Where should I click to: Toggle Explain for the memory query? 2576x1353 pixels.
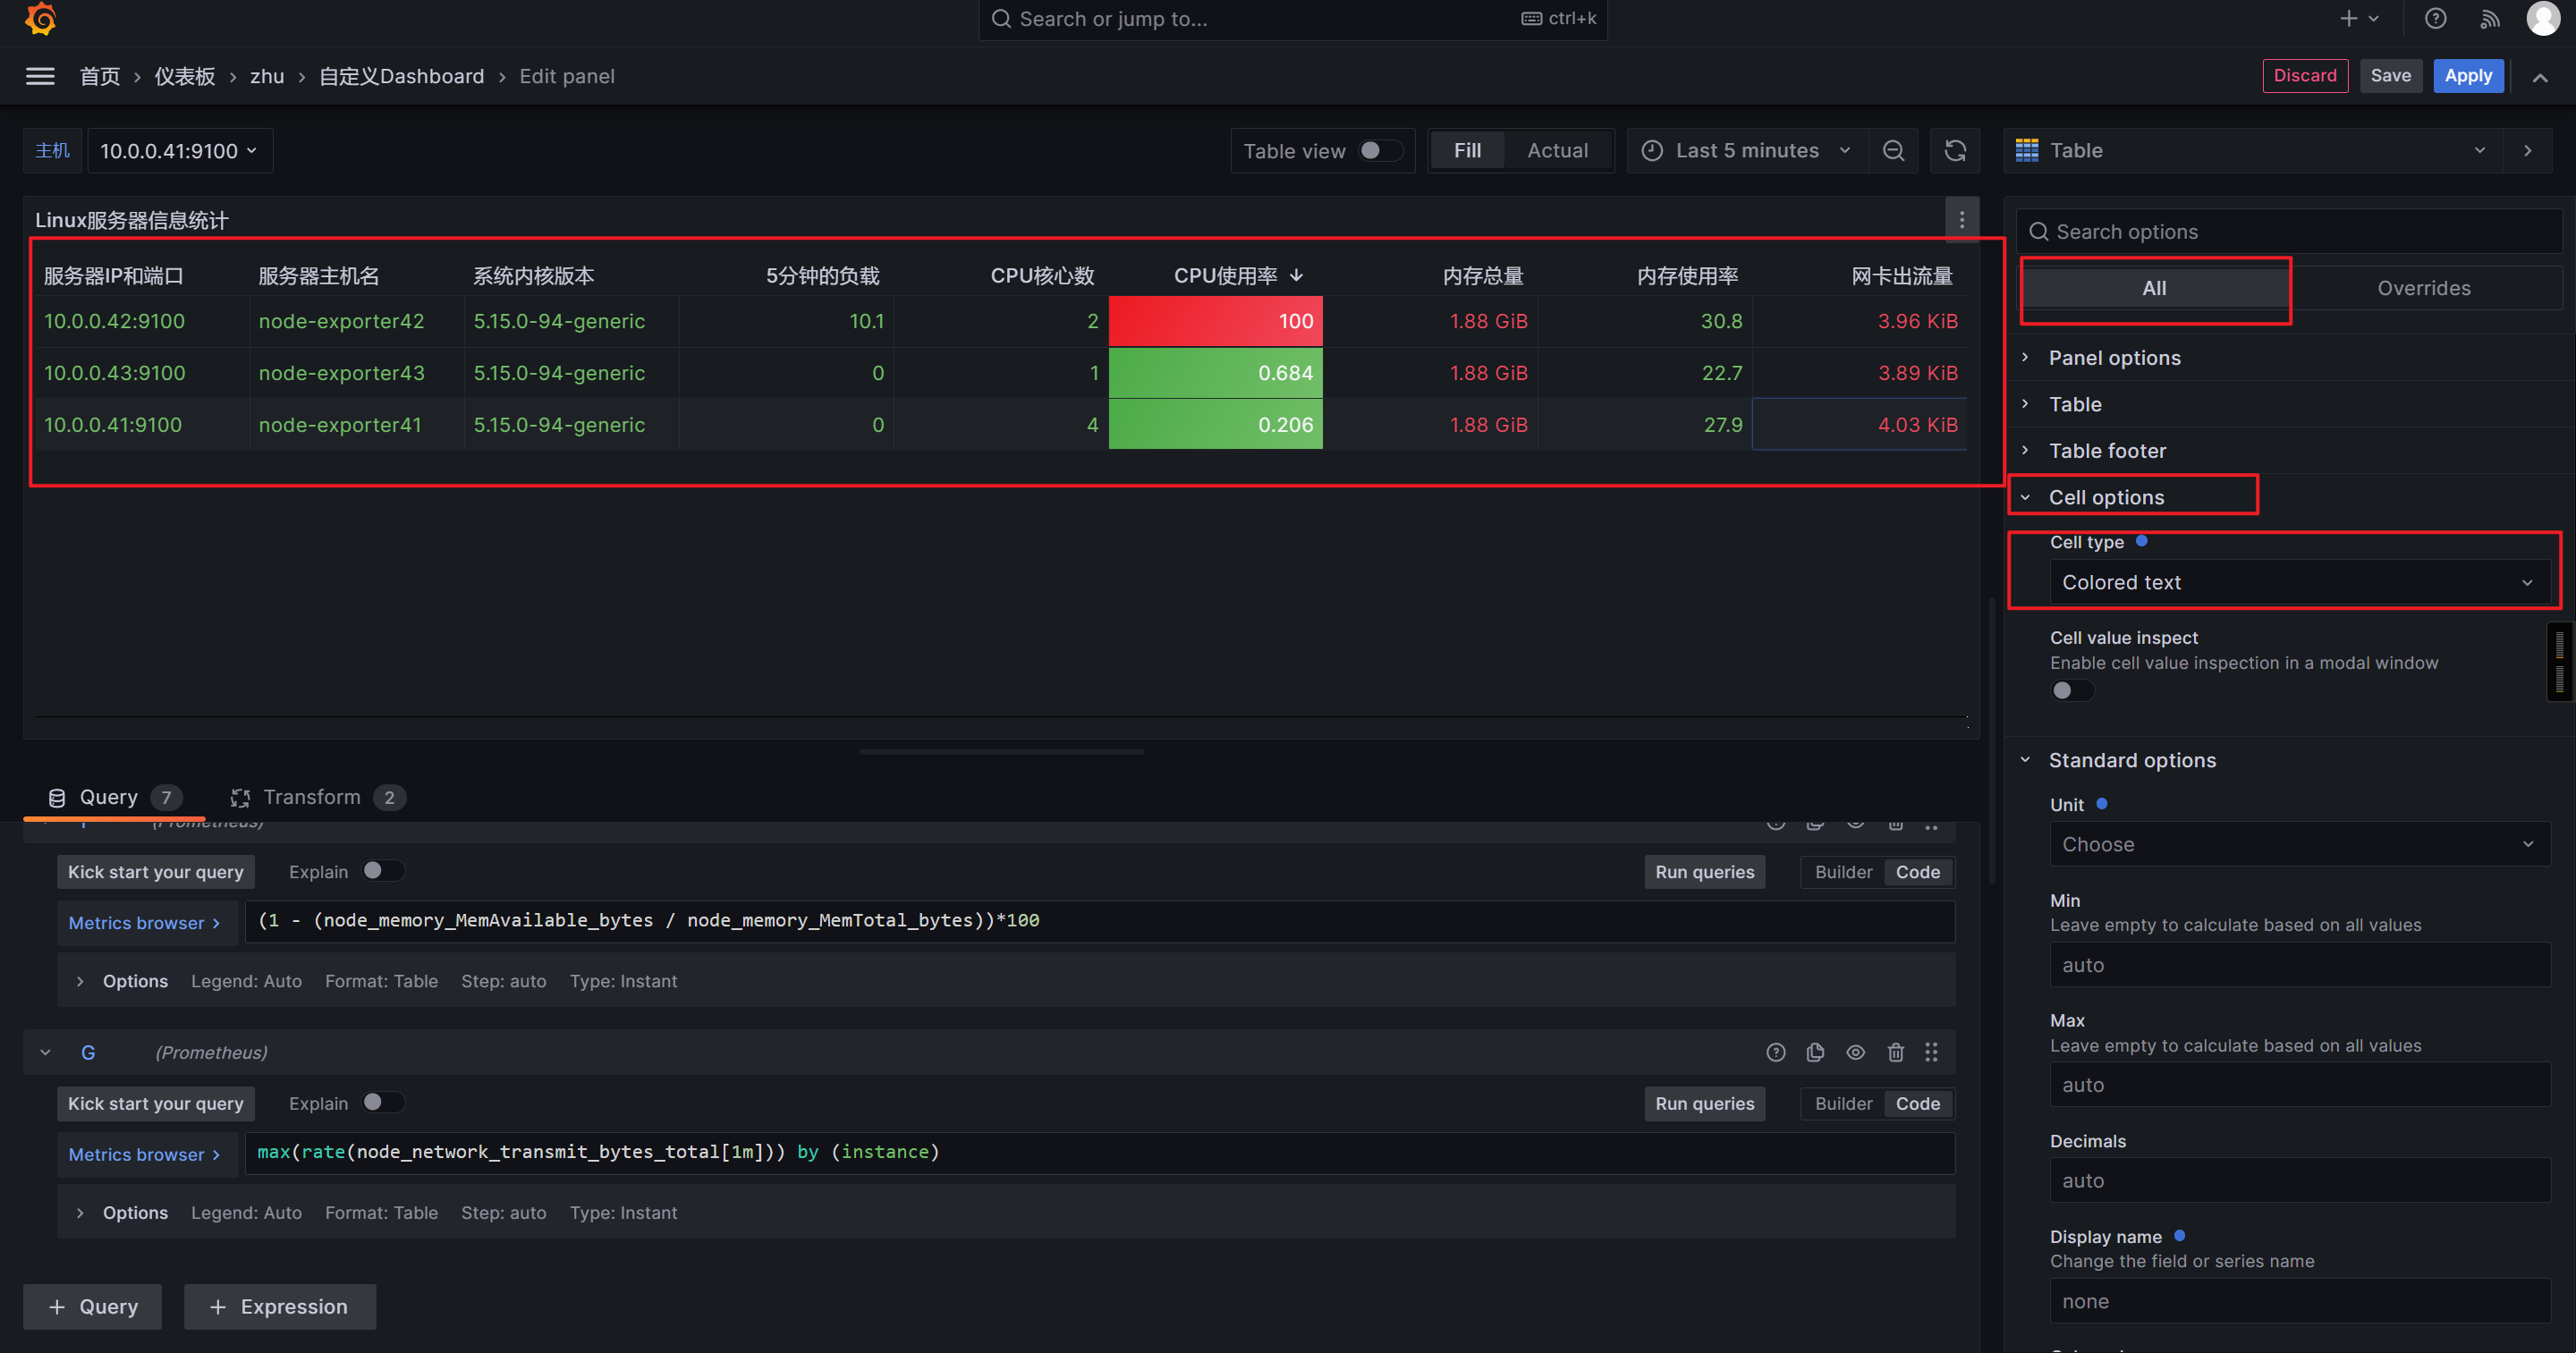[383, 871]
